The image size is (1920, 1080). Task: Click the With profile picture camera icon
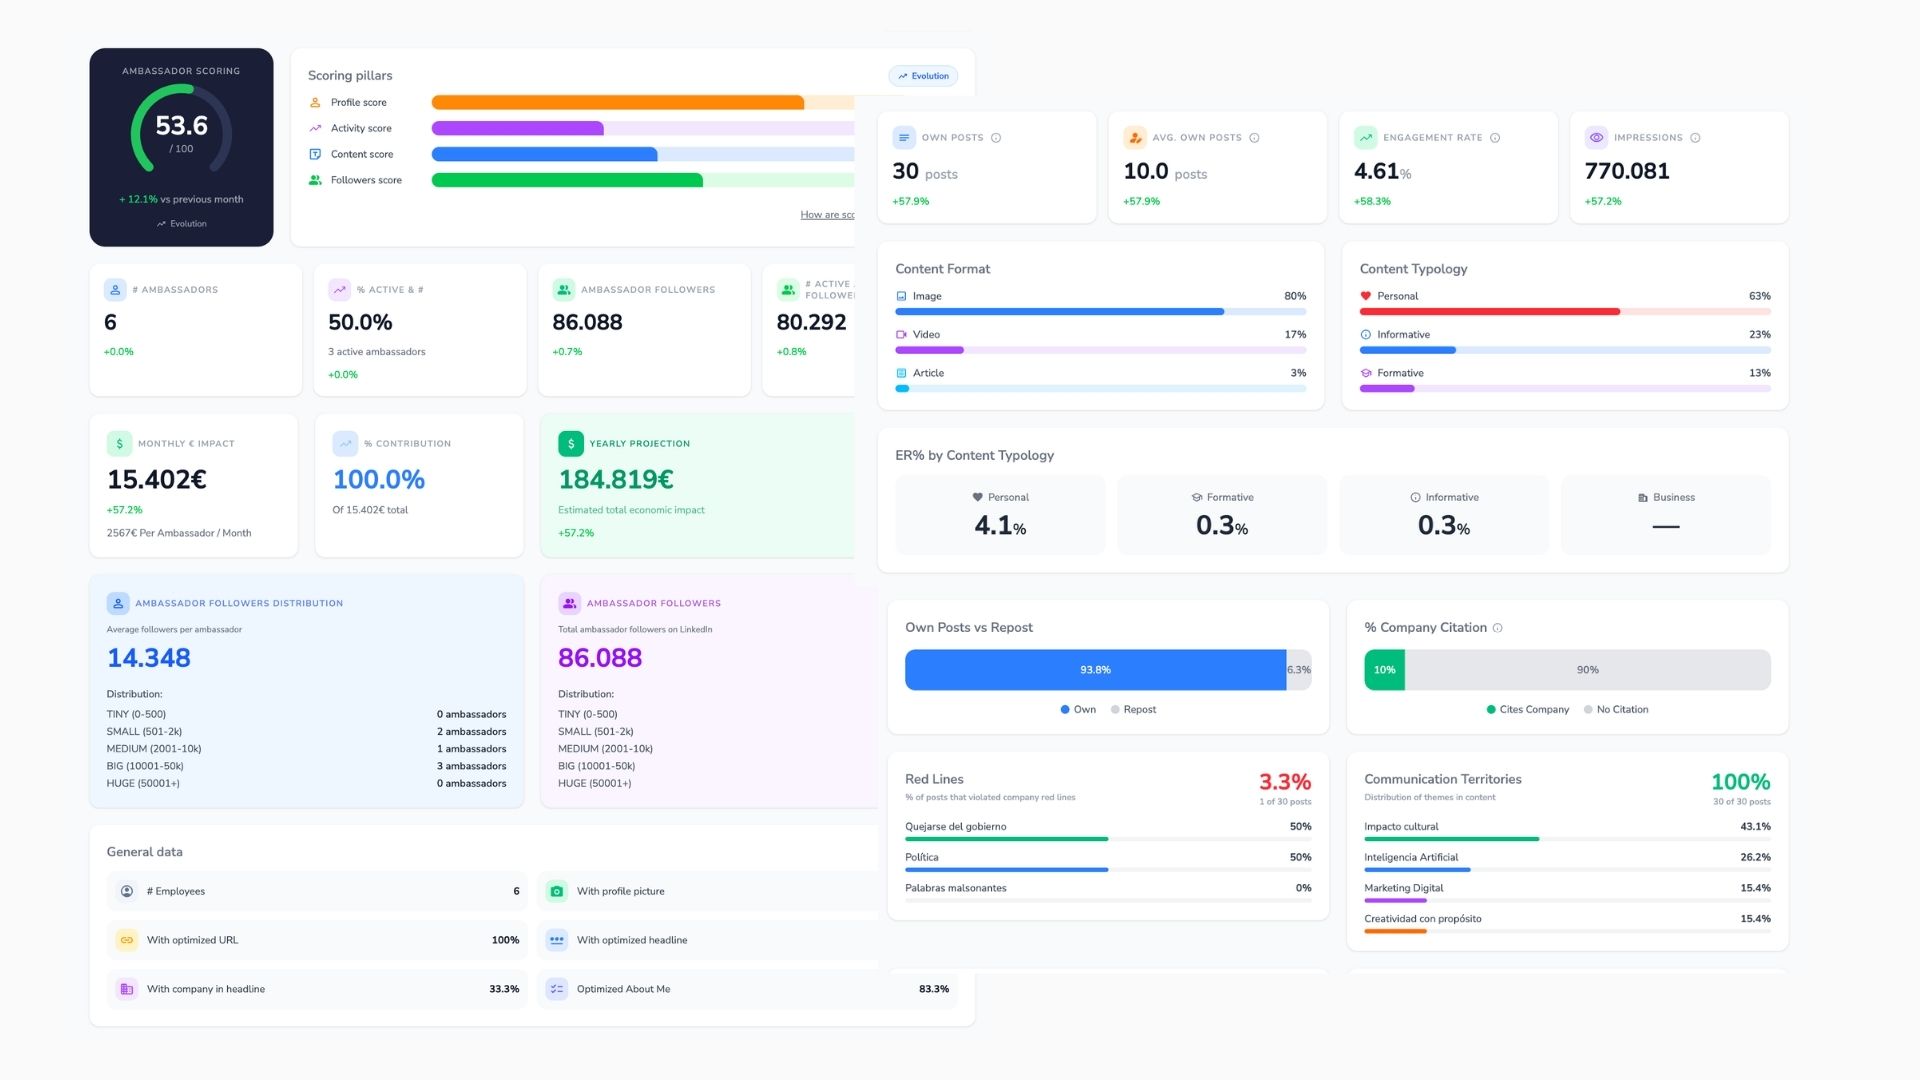557,891
